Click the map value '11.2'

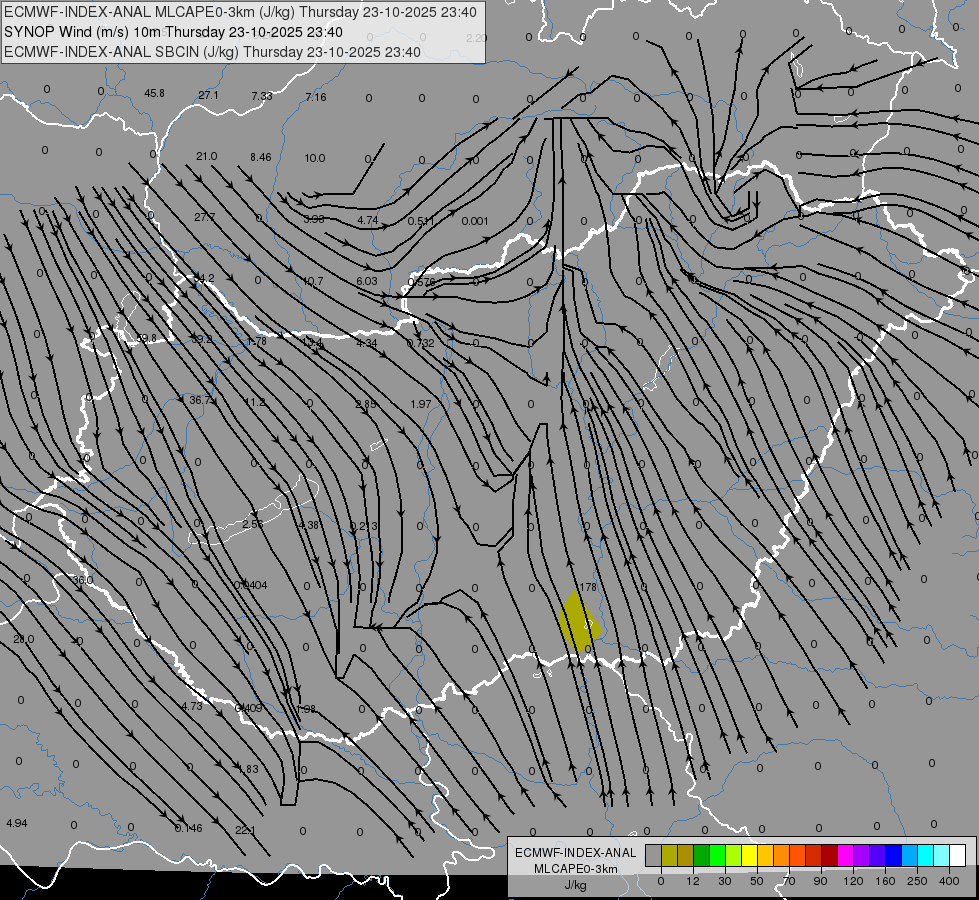tap(255, 402)
